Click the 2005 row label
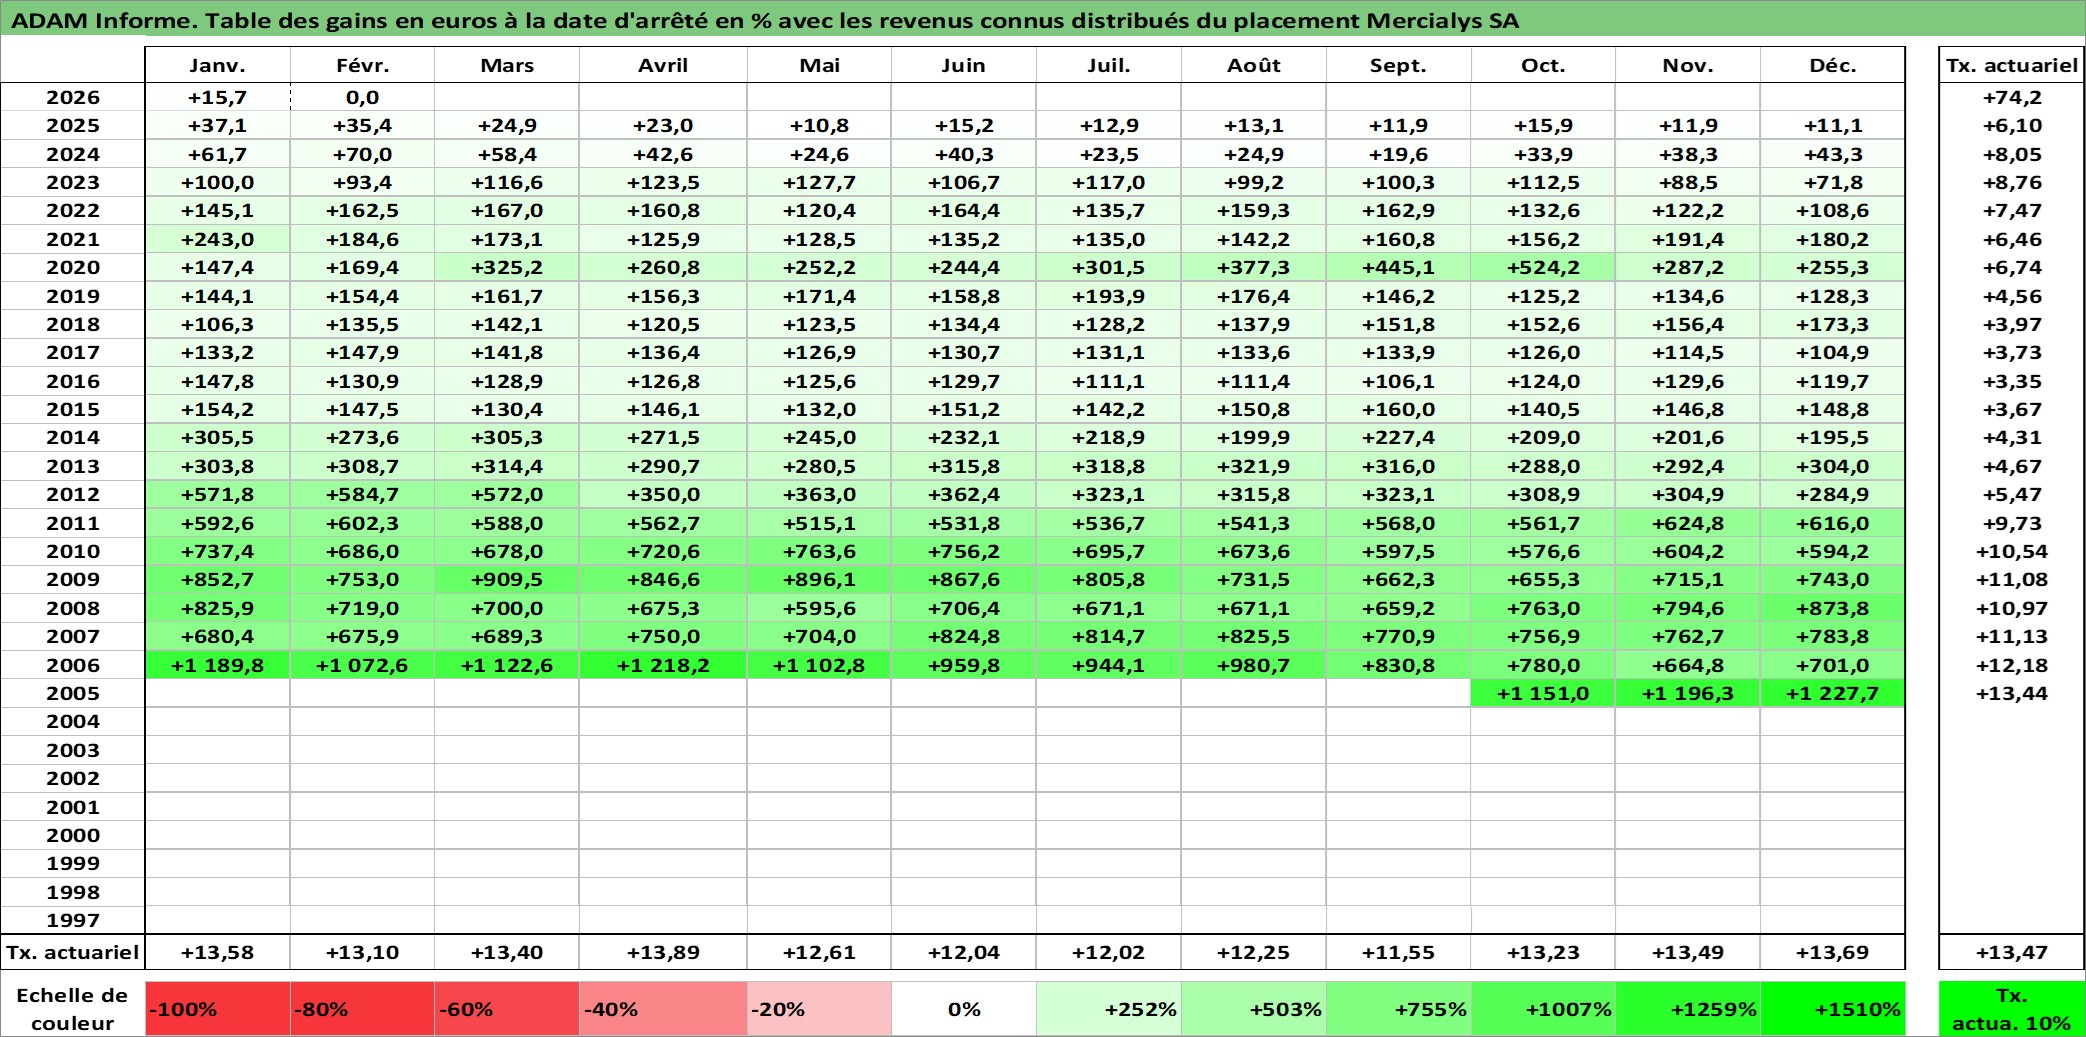The width and height of the screenshot is (2086, 1037). [73, 693]
